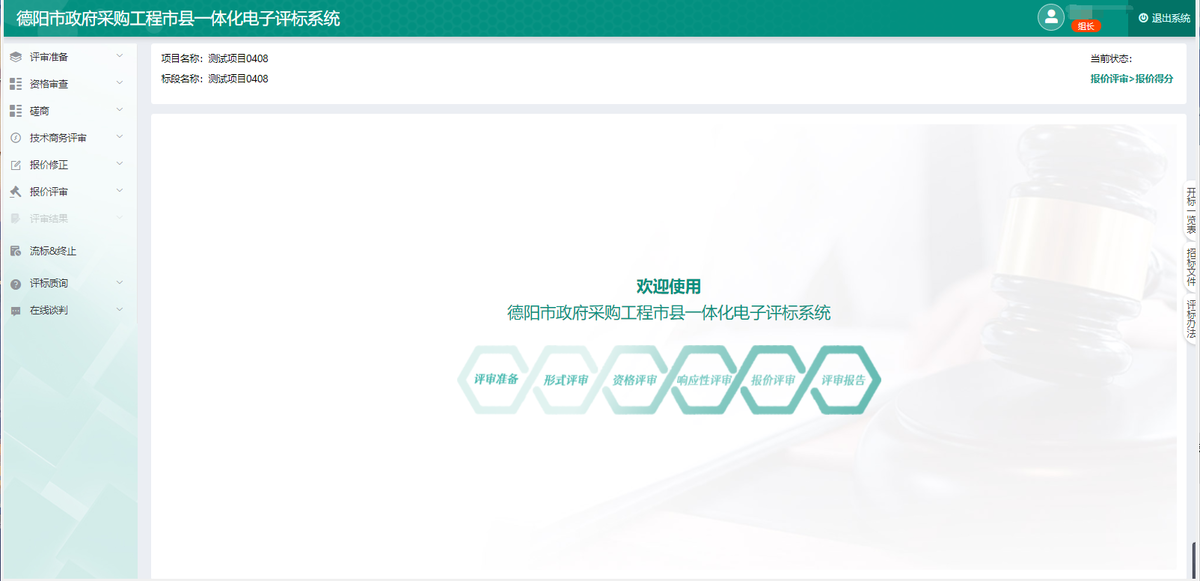The image size is (1200, 581).
Task: Open the 评标办法 side tab
Action: [x=1191, y=321]
